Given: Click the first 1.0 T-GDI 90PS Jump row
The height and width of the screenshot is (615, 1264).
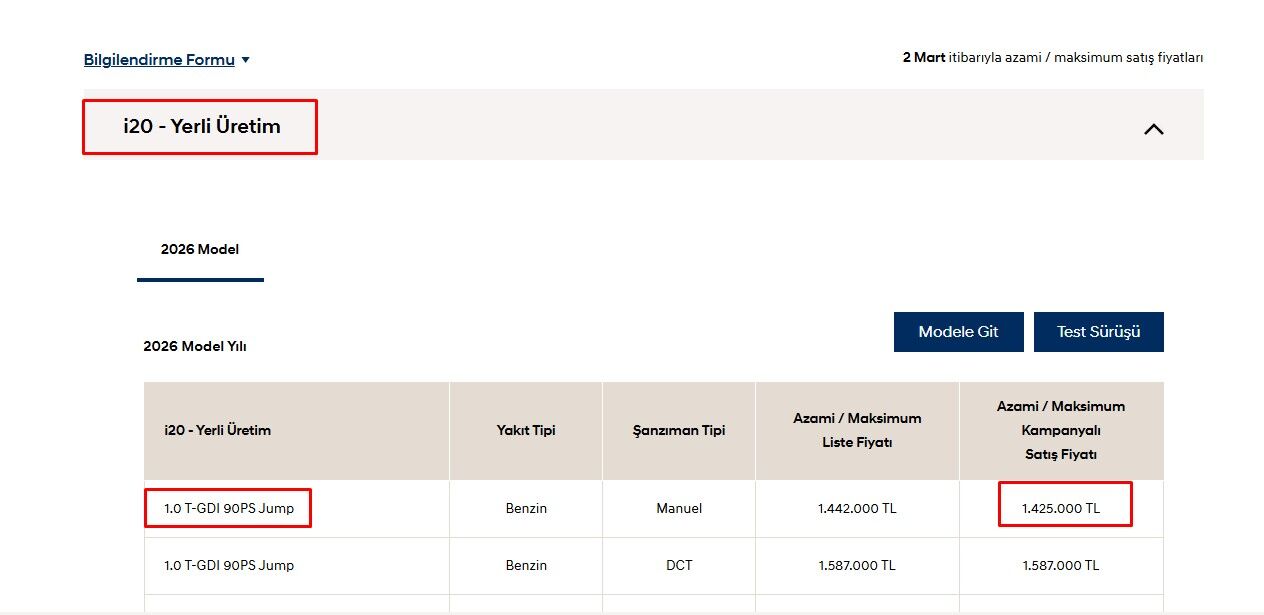Looking at the screenshot, I should coord(229,508).
